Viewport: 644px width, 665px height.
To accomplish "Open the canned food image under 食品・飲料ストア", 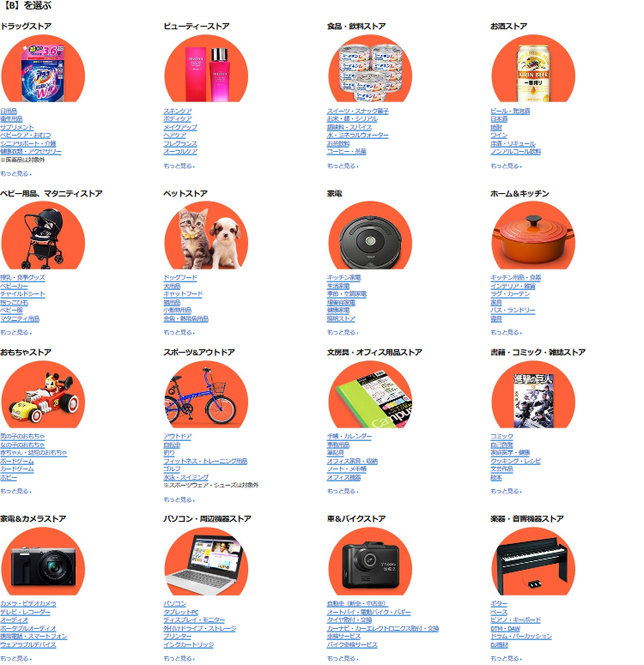I will point(370,68).
